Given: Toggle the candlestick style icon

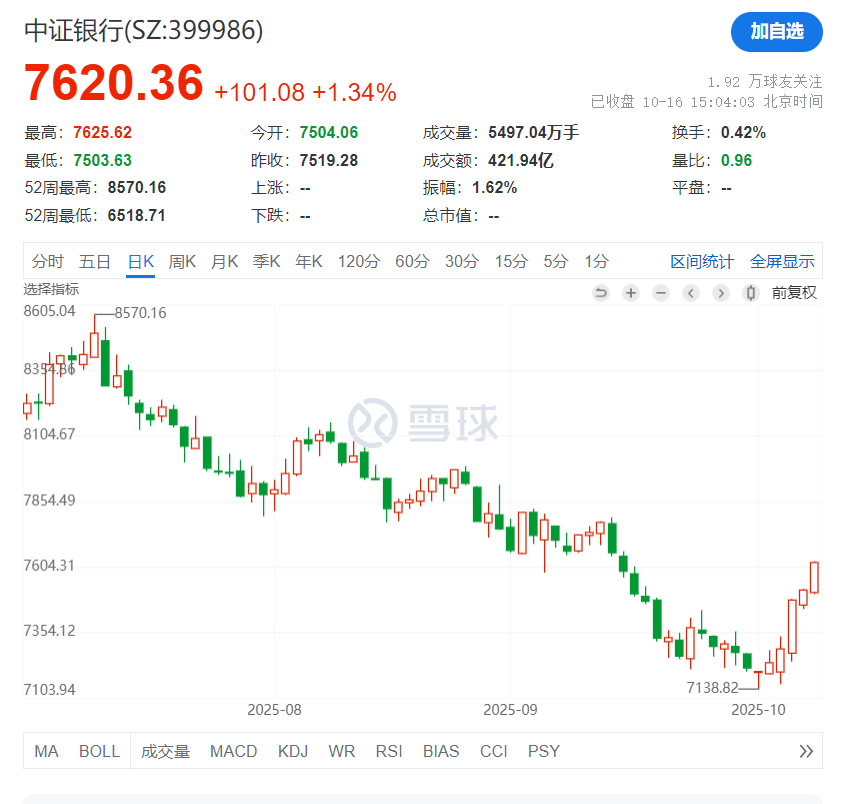Looking at the screenshot, I should click(x=751, y=293).
